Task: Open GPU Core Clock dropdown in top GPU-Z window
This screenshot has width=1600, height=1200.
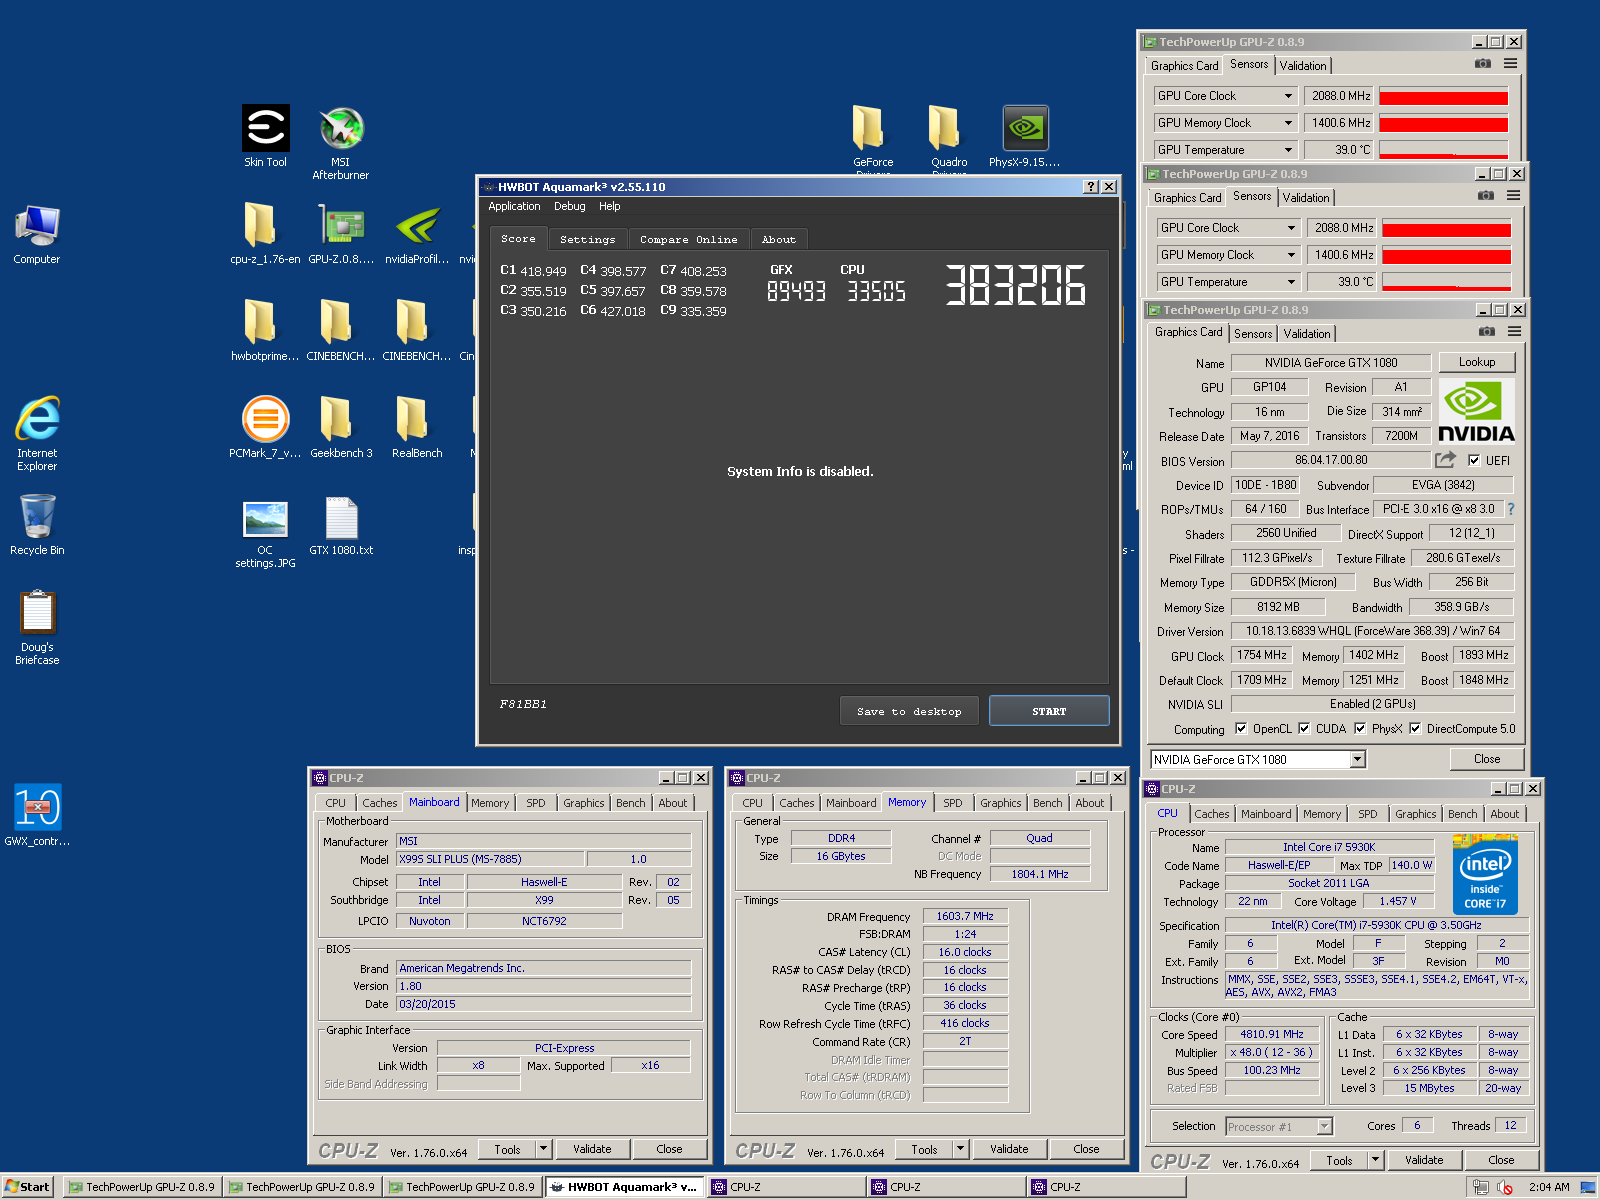Action: (x=1289, y=96)
